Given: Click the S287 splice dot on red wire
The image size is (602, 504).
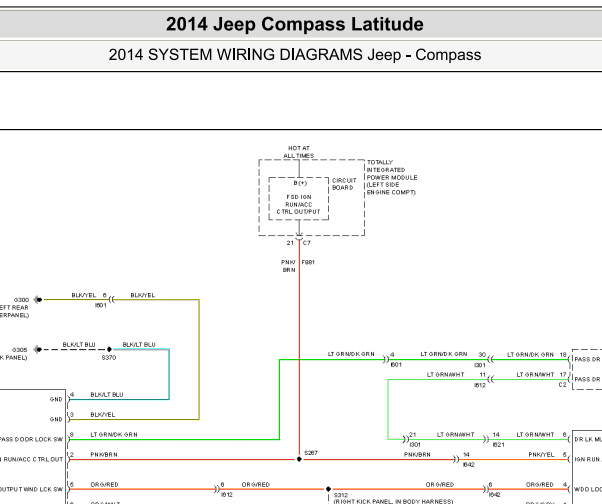Looking at the screenshot, I should 299,459.
